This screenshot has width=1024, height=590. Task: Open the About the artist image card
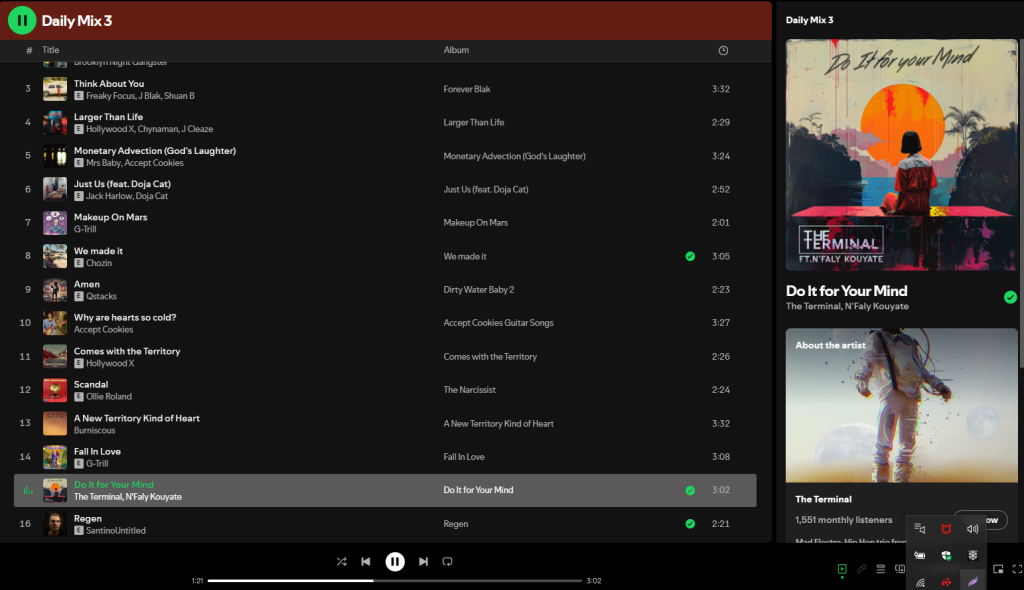[x=901, y=405]
